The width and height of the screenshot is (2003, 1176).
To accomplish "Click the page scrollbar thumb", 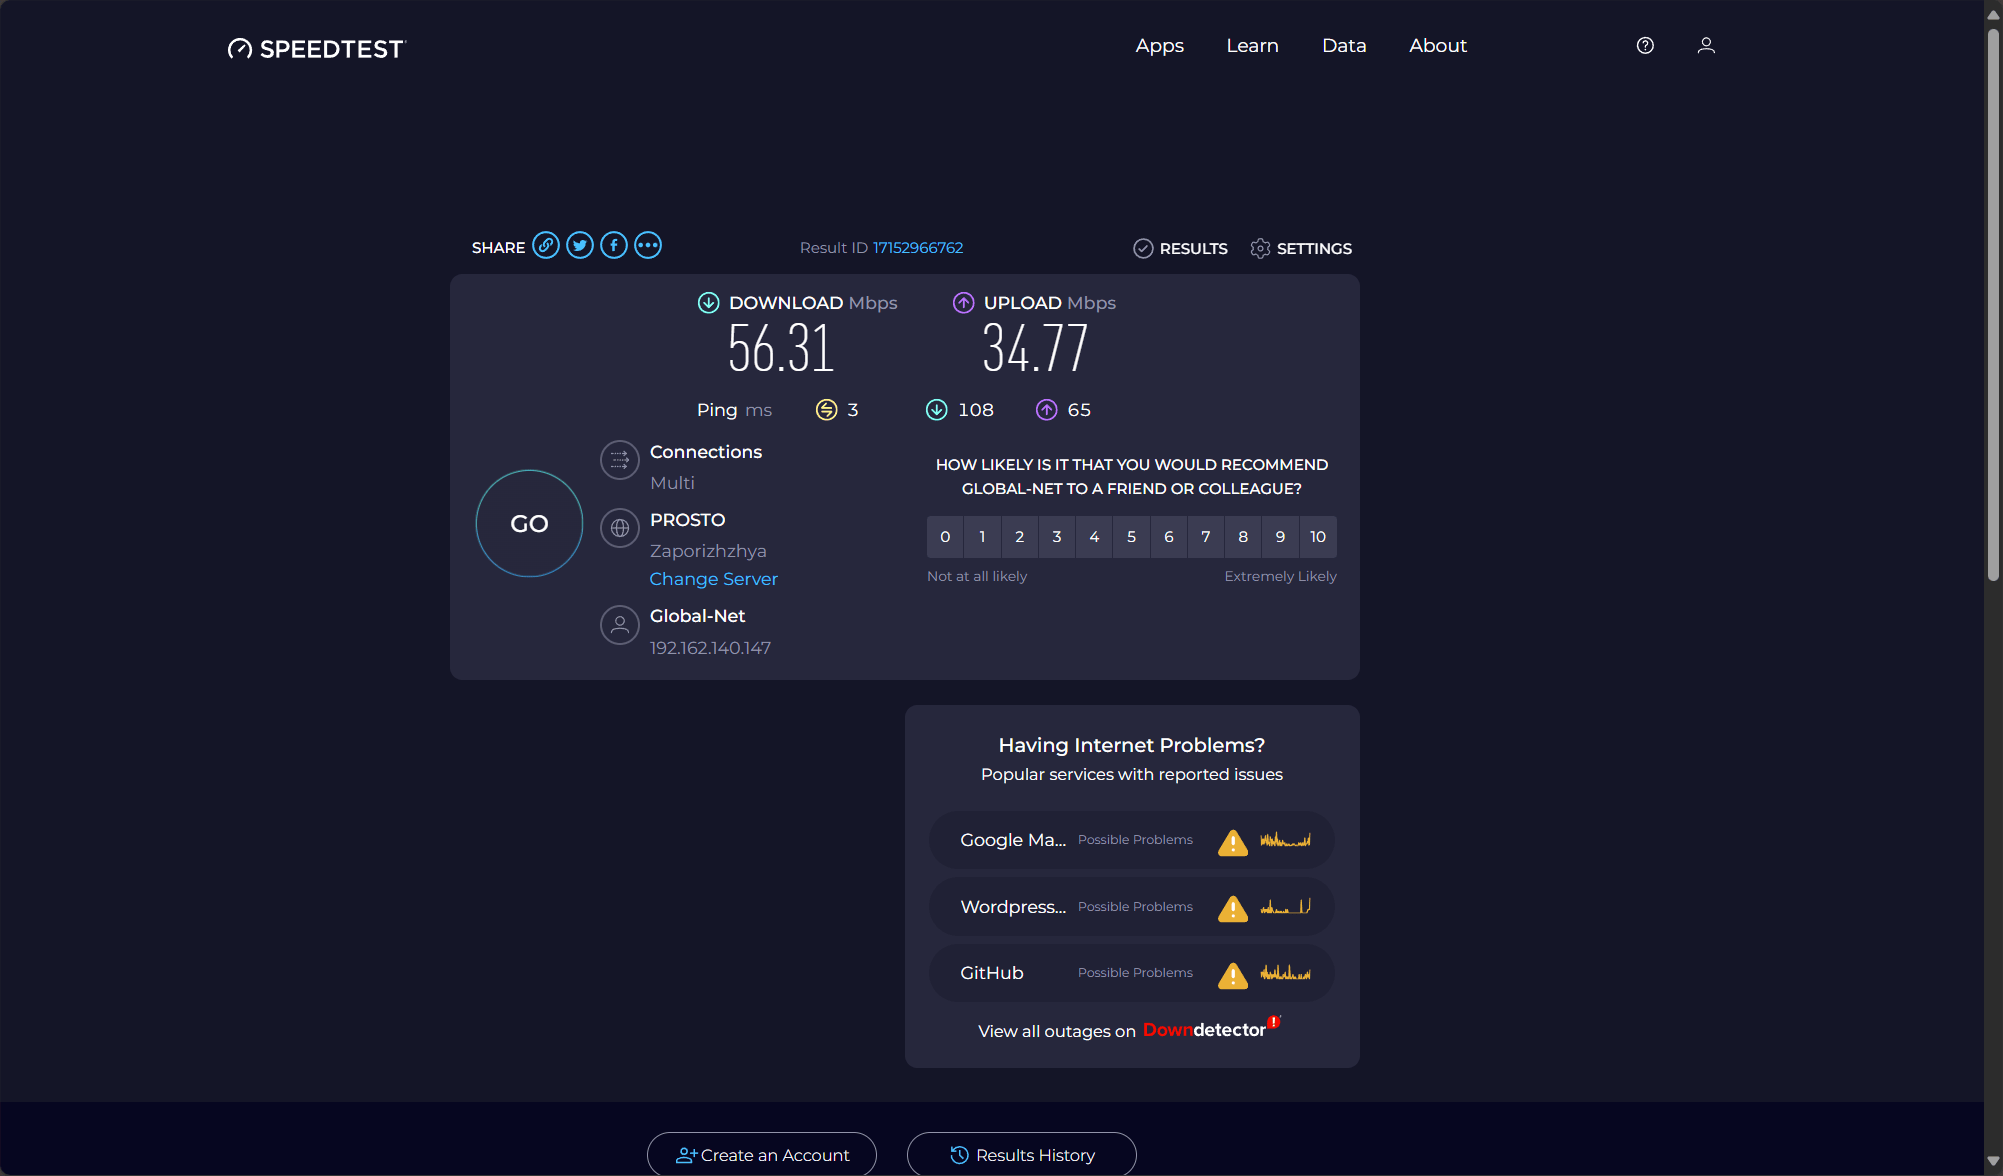I will 1993,305.
